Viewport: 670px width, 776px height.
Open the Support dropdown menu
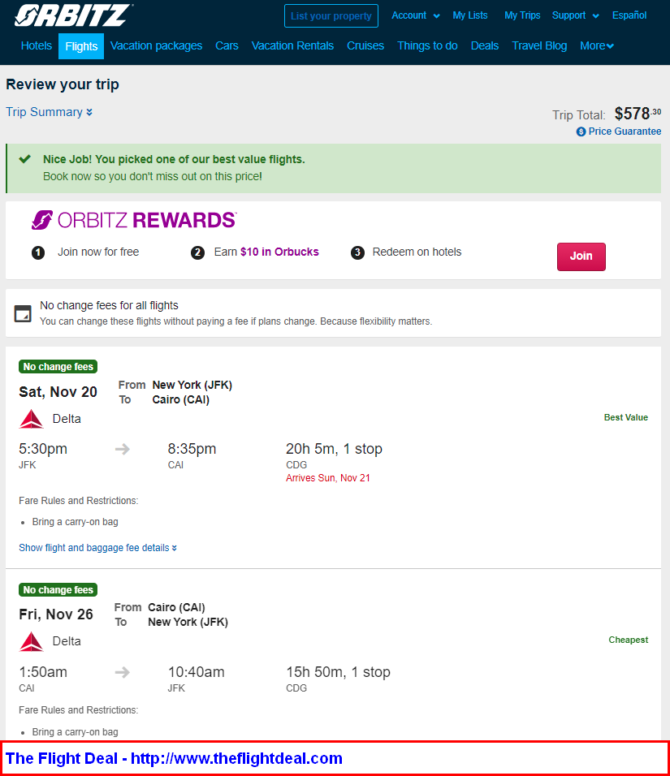click(575, 15)
